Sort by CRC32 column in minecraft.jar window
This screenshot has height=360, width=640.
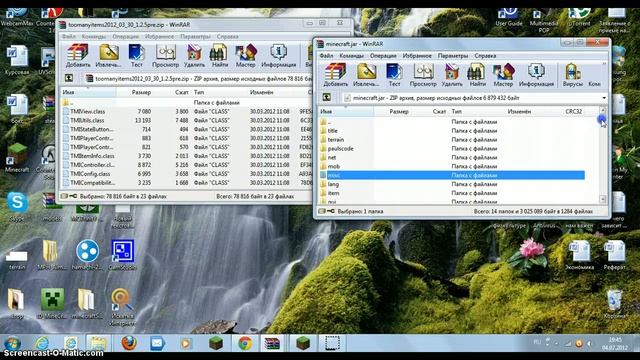click(x=573, y=111)
